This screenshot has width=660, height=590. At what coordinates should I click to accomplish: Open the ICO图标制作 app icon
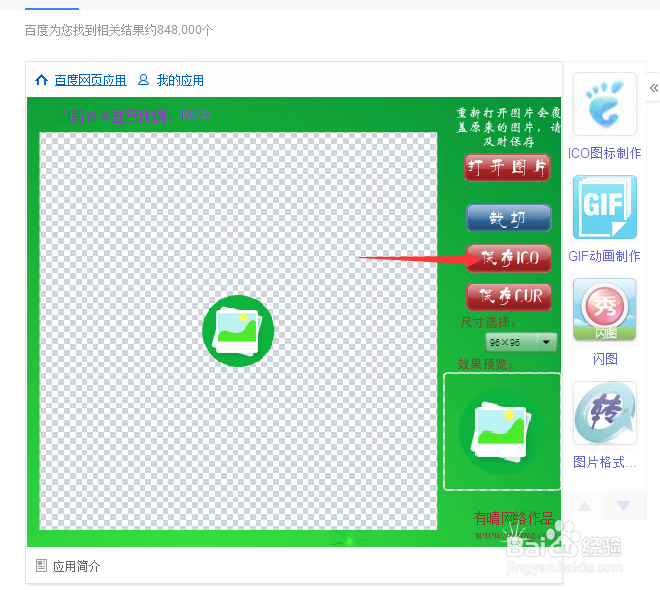pos(605,104)
